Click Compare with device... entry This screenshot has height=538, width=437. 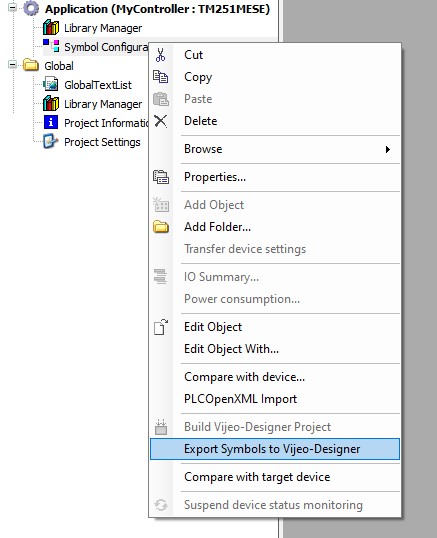(244, 377)
